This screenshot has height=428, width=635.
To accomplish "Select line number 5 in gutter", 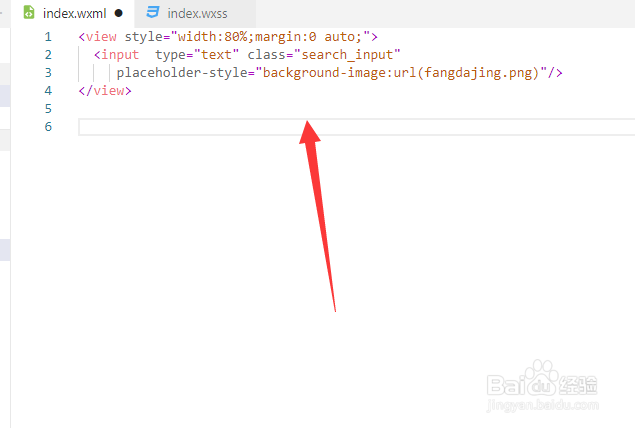I will pos(48,109).
